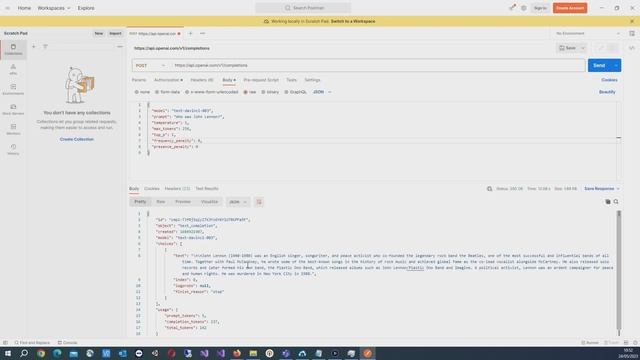Click the network globe icon beside Status

tap(489, 189)
